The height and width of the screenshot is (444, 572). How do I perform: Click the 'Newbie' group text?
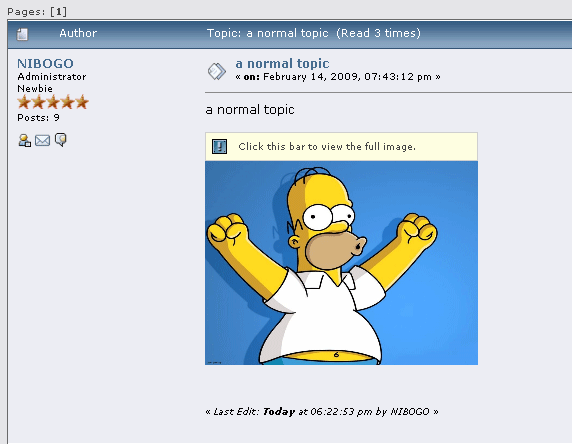coord(35,88)
